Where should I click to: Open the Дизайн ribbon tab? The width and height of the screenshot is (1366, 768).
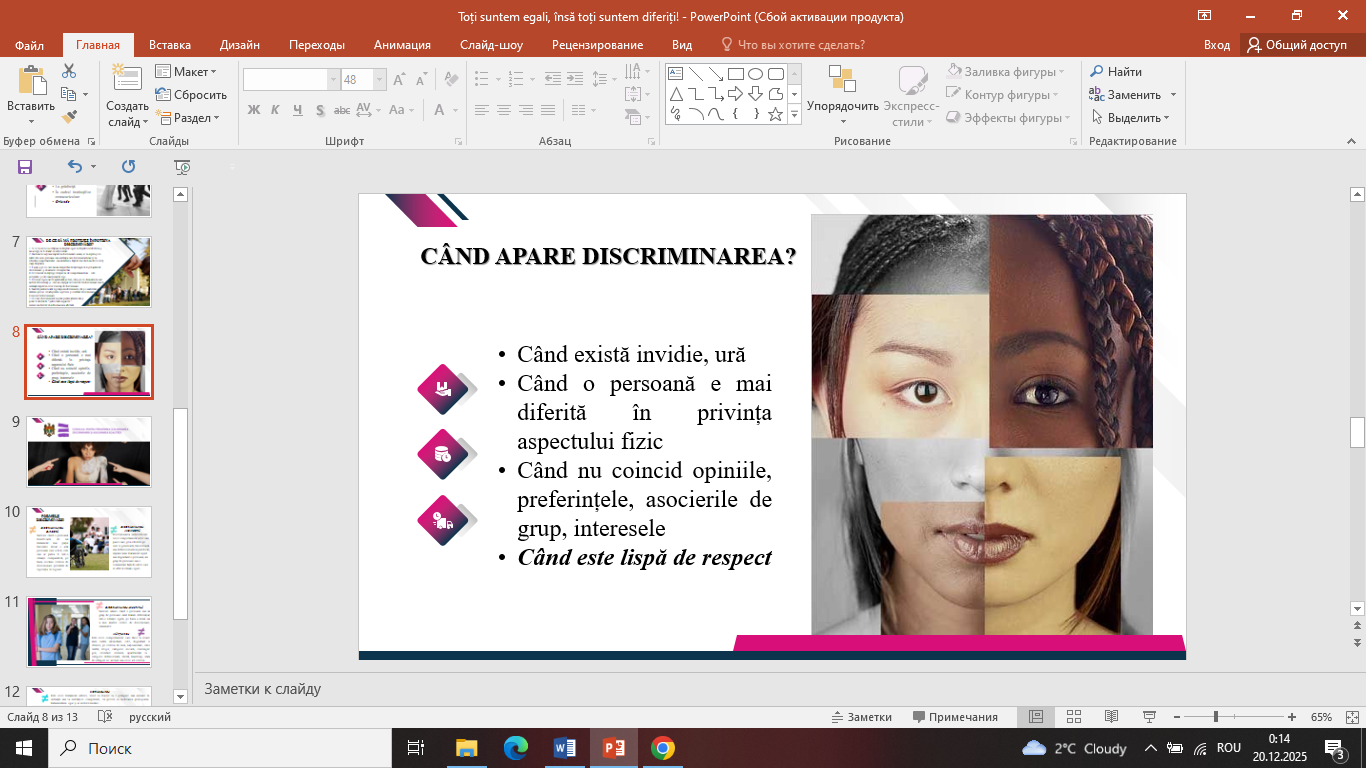pyautogui.click(x=240, y=45)
